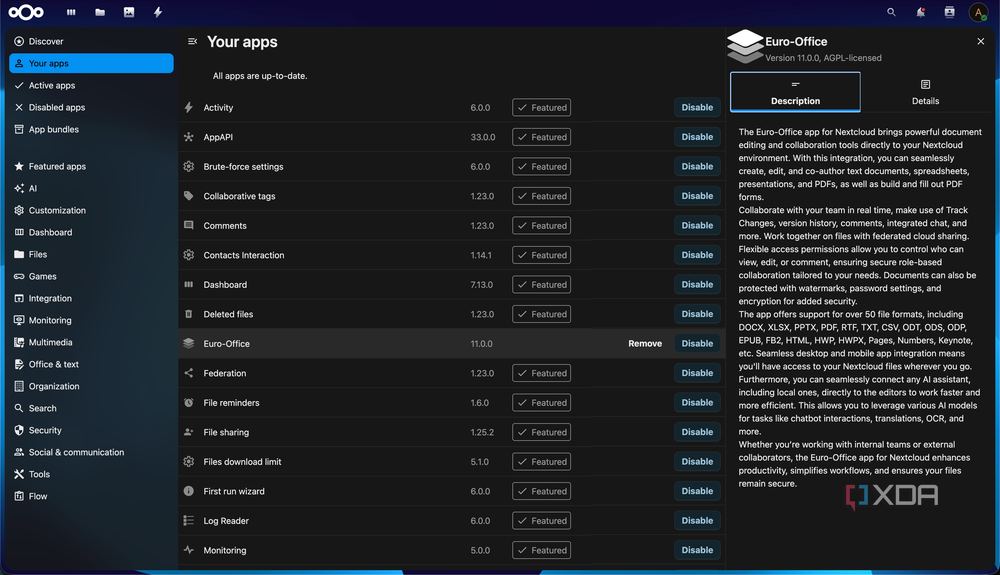Open the user avatar menu
1000x575 pixels.
[x=978, y=12]
